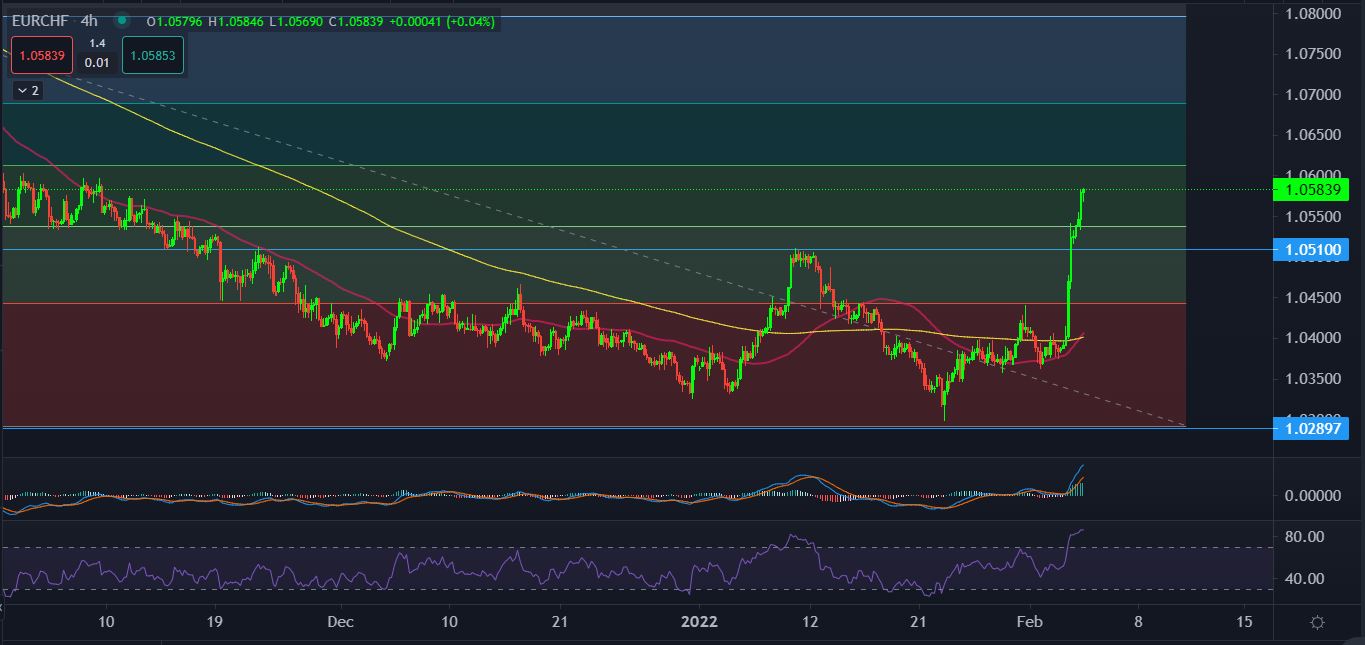This screenshot has width=1365, height=645.
Task: Click the open value O1.05796
Action: tap(175, 21)
